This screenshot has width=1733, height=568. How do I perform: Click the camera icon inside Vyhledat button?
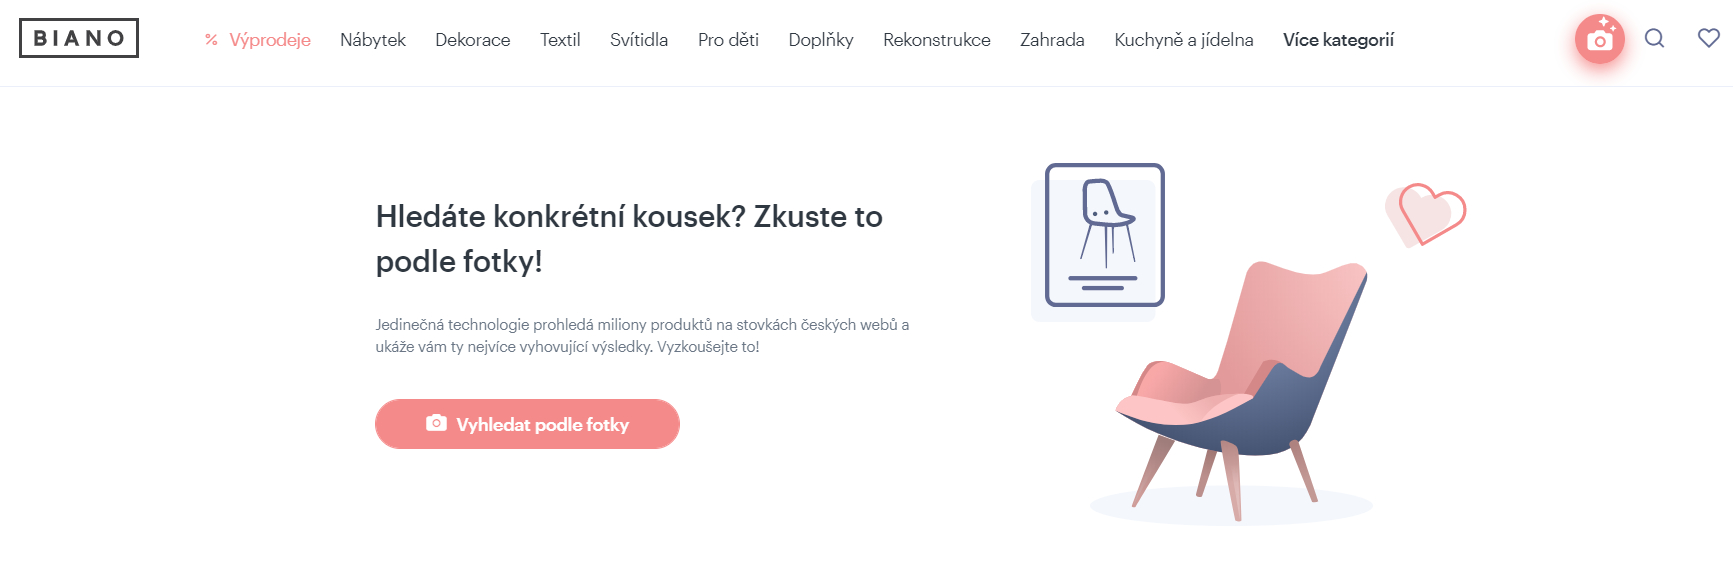click(436, 423)
